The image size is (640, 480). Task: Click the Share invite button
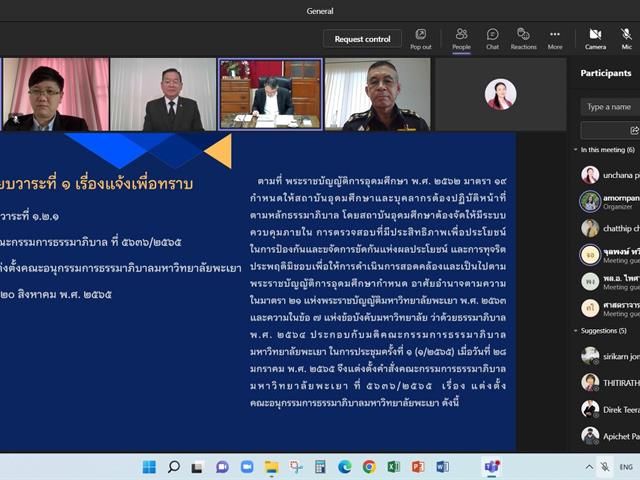(x=610, y=131)
